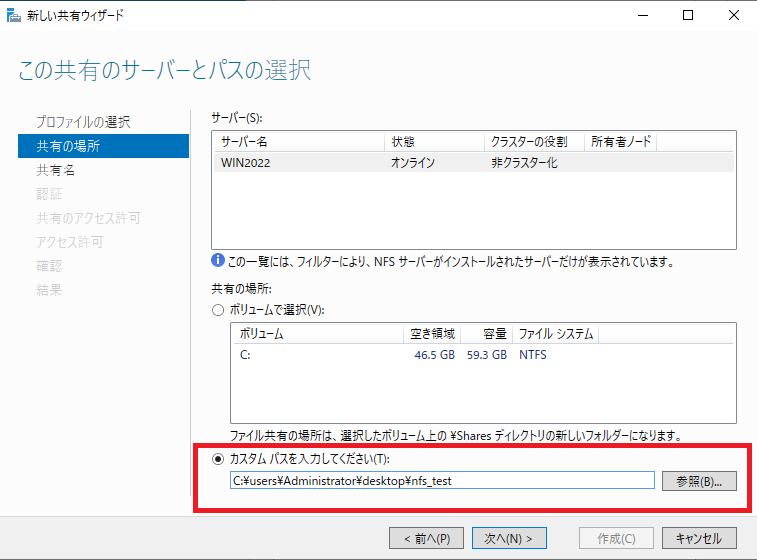The height and width of the screenshot is (560, 757).
Task: Click the < 前へ(P) button
Action: click(426, 538)
